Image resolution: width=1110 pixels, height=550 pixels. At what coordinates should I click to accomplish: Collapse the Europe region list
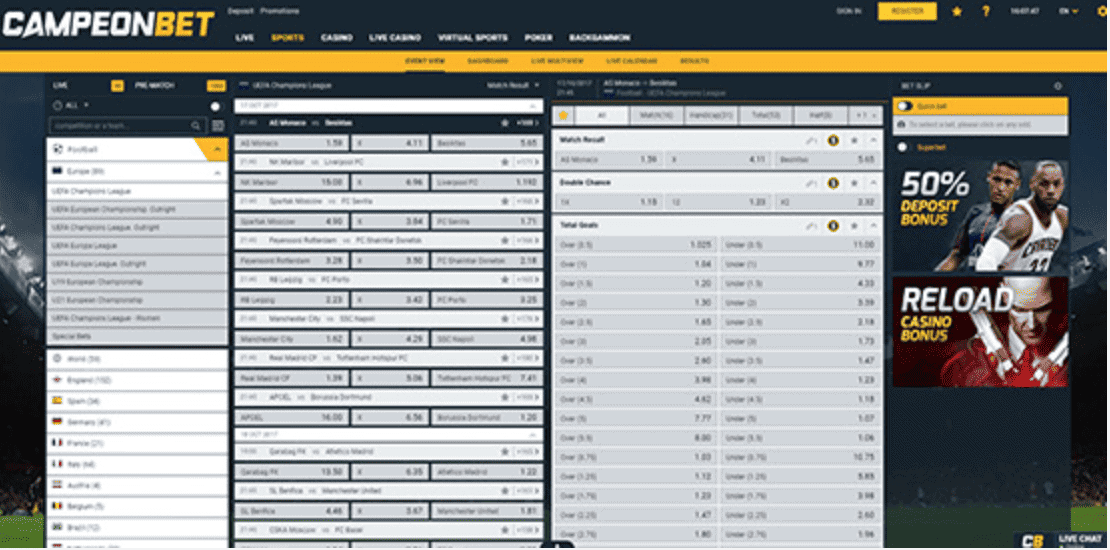tap(216, 171)
